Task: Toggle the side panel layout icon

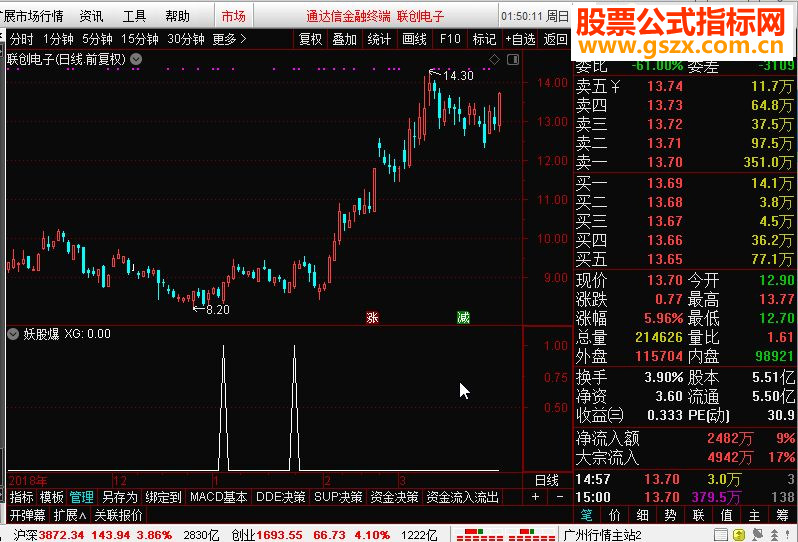Action: tap(513, 60)
